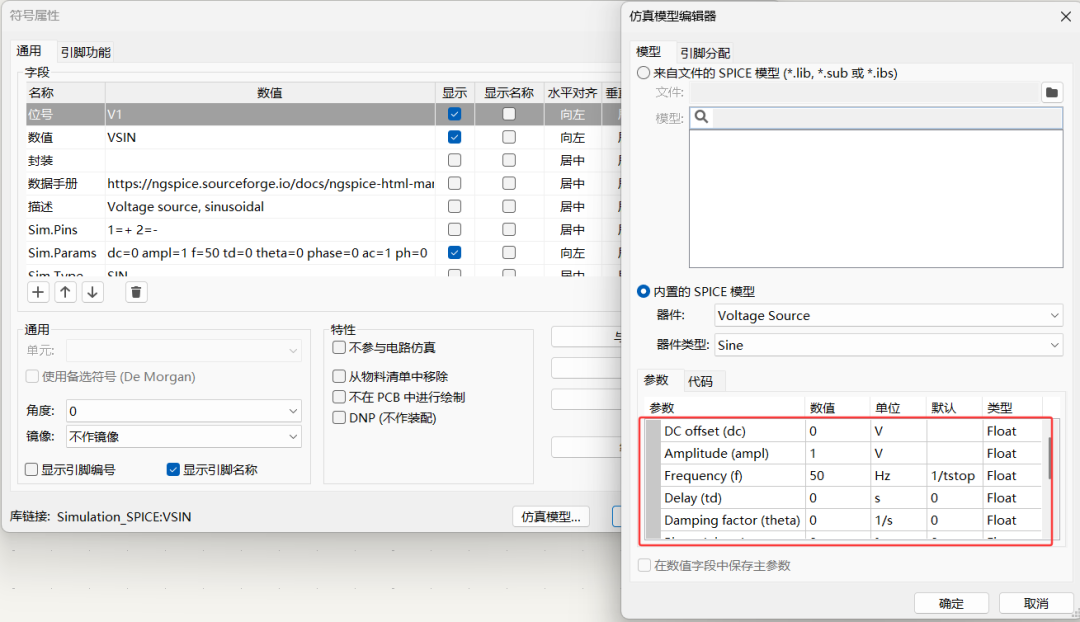Move field down with the down arrow icon
The width and height of the screenshot is (1080, 622).
[92, 292]
